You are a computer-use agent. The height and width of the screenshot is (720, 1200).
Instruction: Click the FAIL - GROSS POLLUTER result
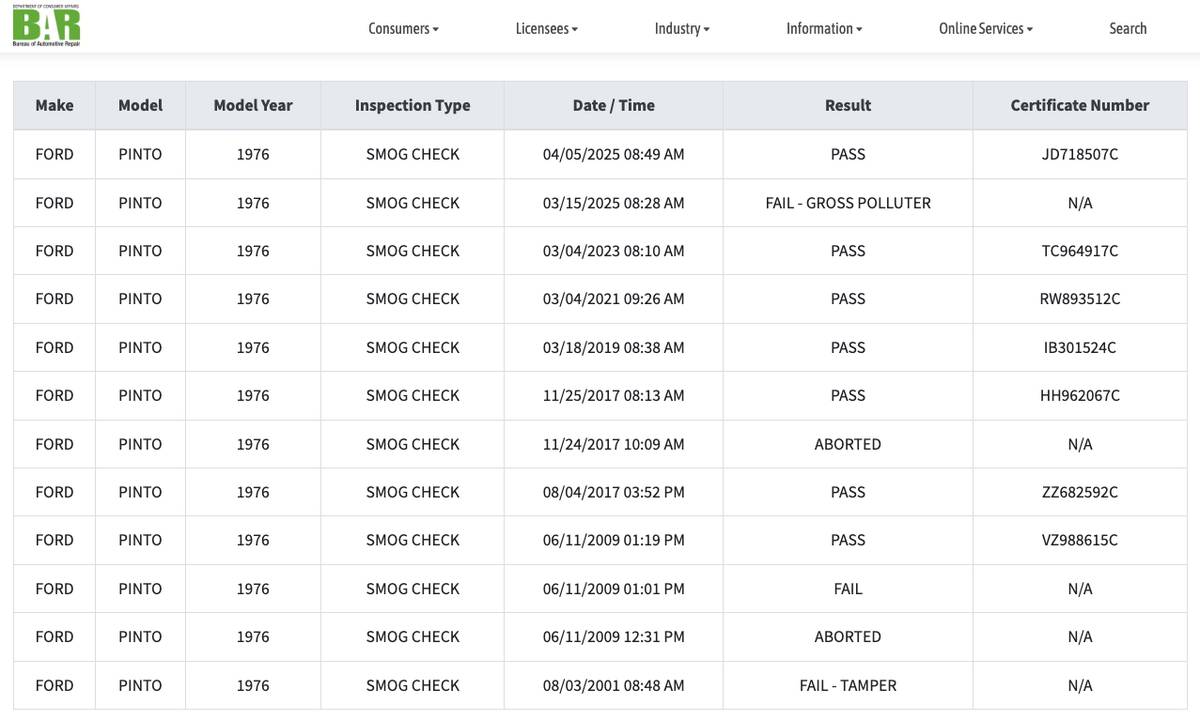tap(847, 203)
